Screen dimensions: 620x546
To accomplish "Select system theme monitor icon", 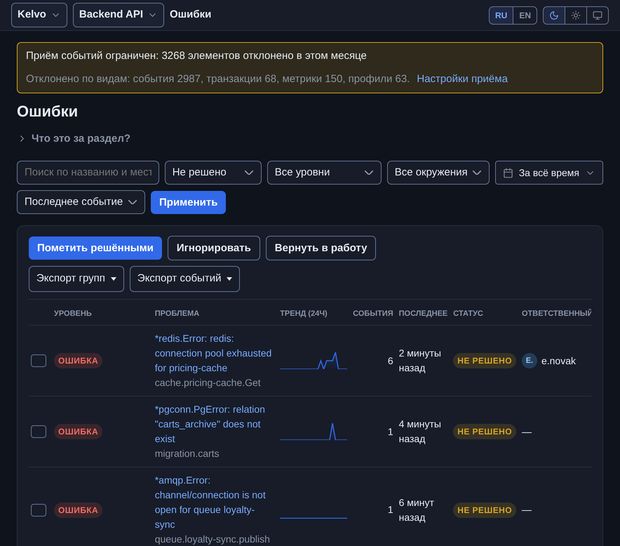I will [x=597, y=15].
